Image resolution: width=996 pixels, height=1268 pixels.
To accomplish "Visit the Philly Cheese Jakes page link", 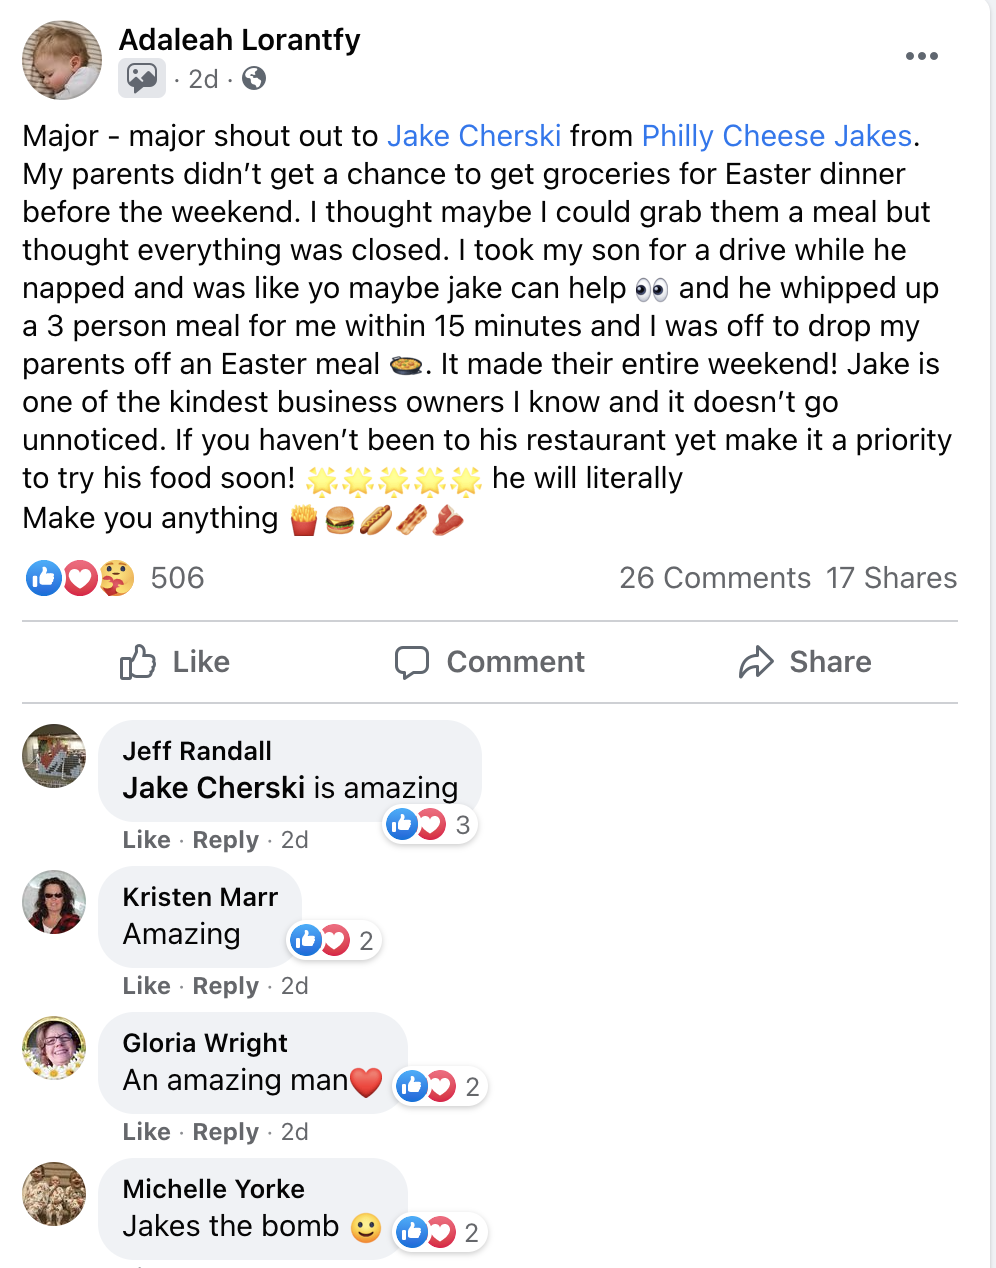I will pos(777,136).
